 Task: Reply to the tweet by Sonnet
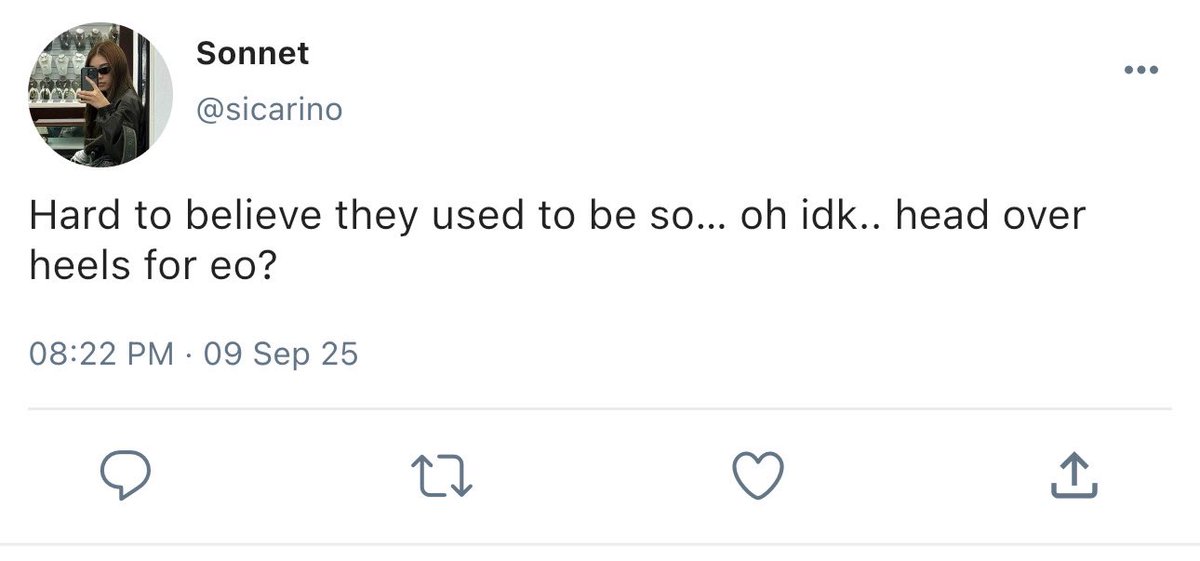[x=127, y=475]
